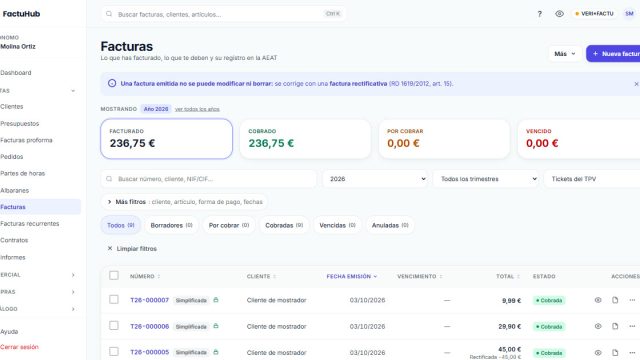Check the box for invoice T26-000005
The image size is (640, 360).
pos(114,352)
